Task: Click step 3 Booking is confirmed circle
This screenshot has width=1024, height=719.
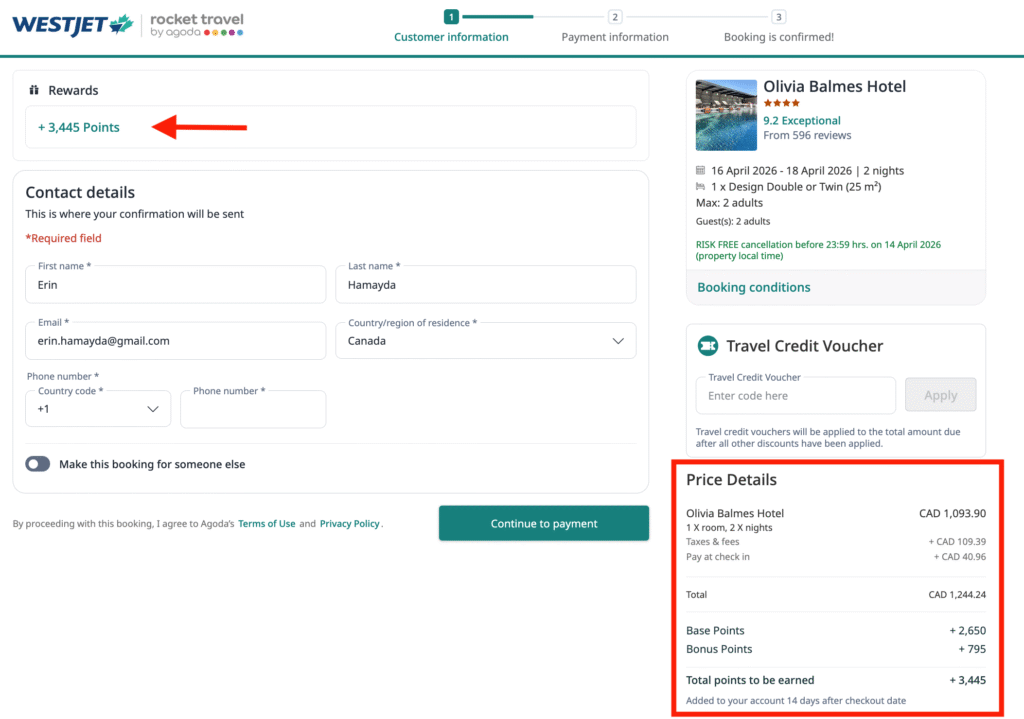Action: click(x=779, y=17)
